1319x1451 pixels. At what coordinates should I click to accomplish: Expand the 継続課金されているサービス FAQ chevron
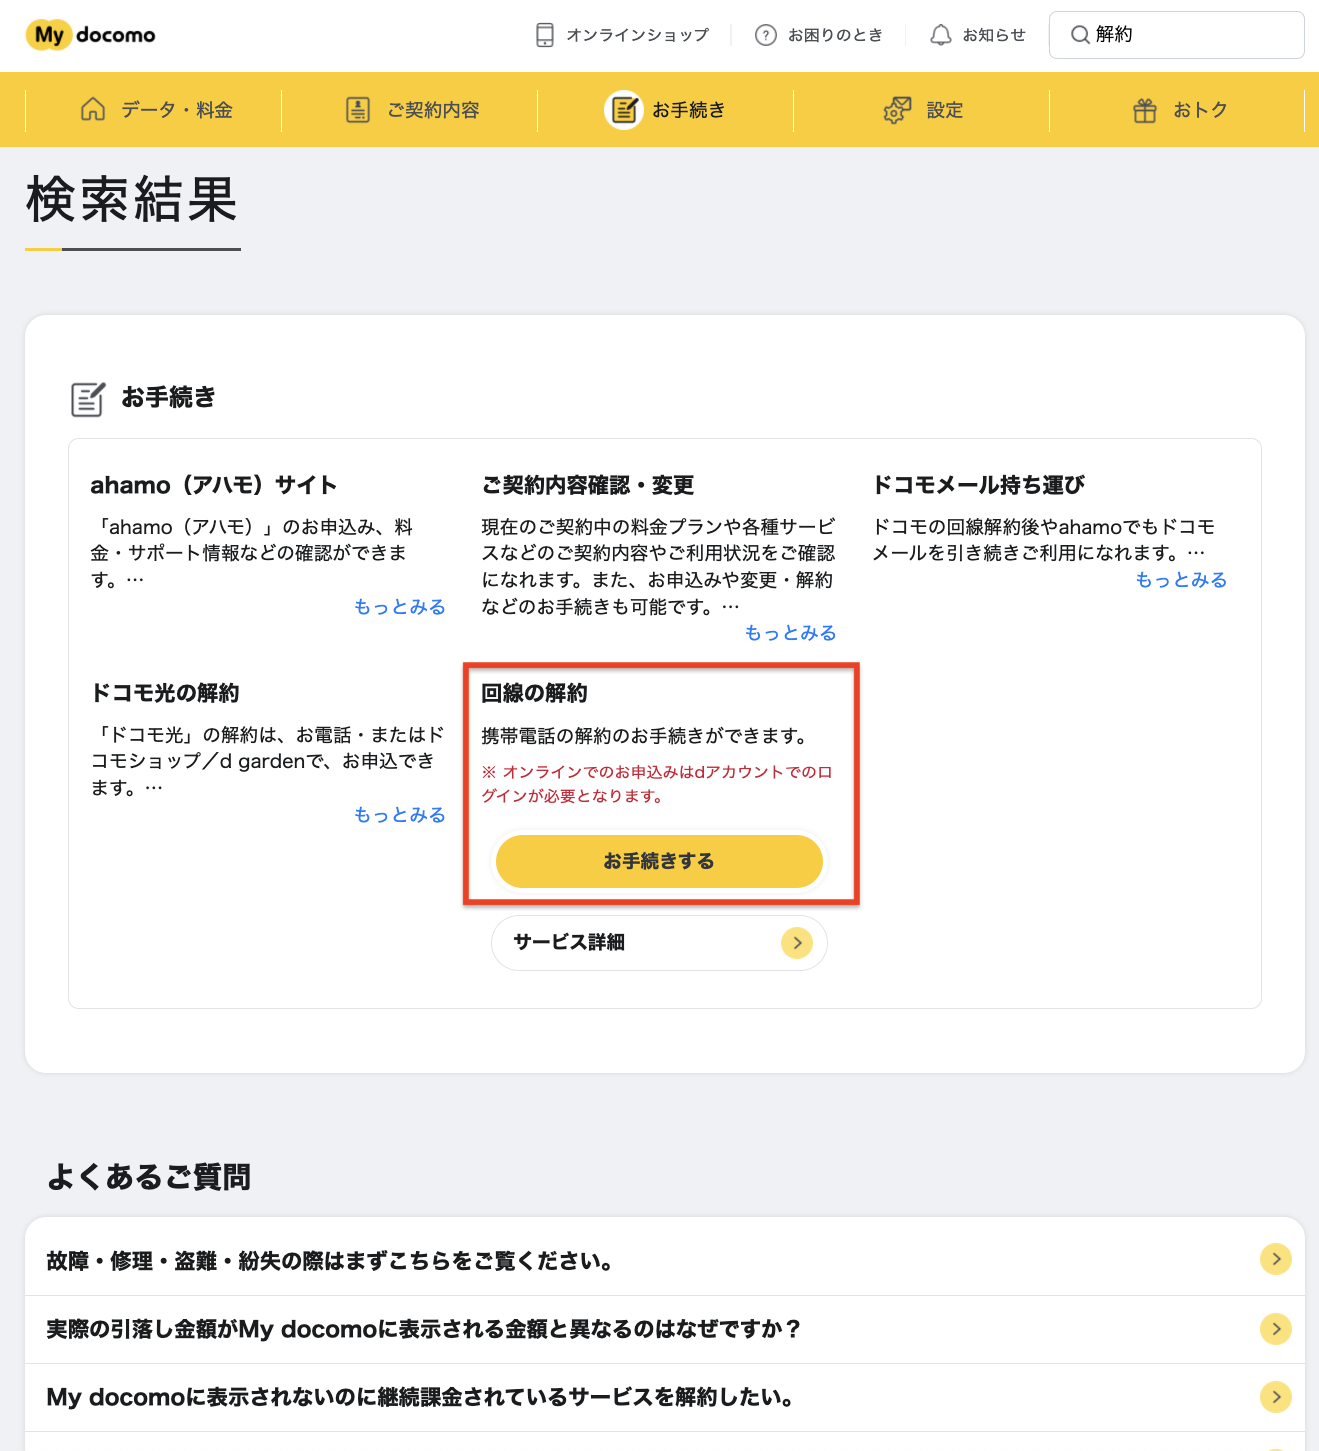pyautogui.click(x=1276, y=1397)
